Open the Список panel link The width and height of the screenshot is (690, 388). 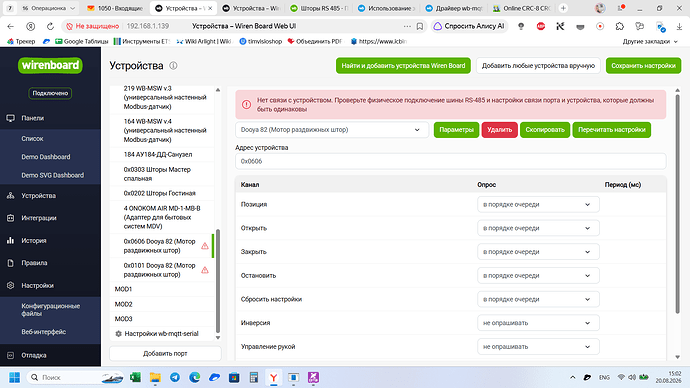coord(32,139)
